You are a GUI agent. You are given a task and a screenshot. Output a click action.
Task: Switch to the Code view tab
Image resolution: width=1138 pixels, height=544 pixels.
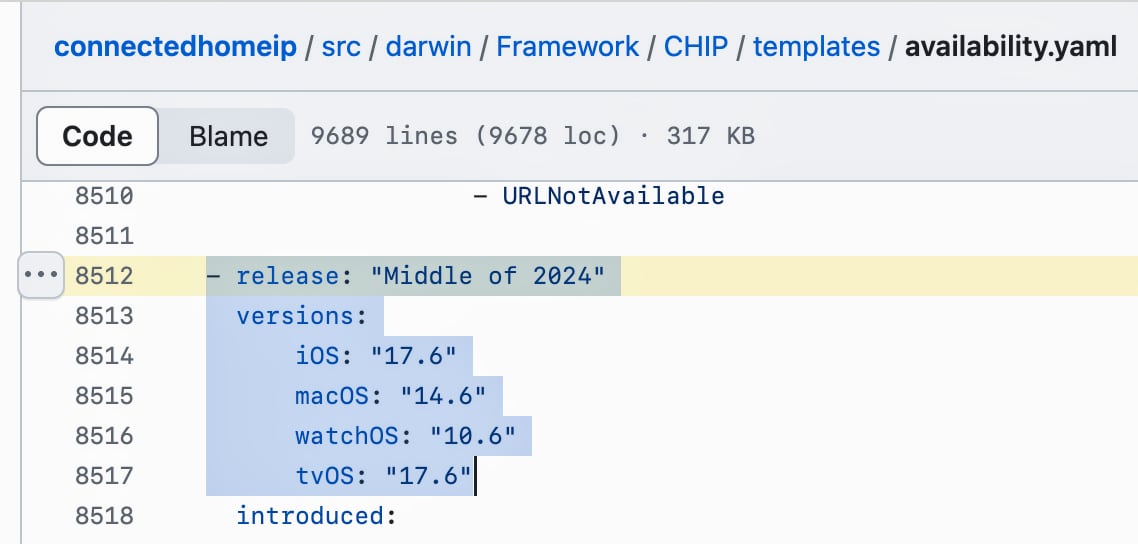97,136
